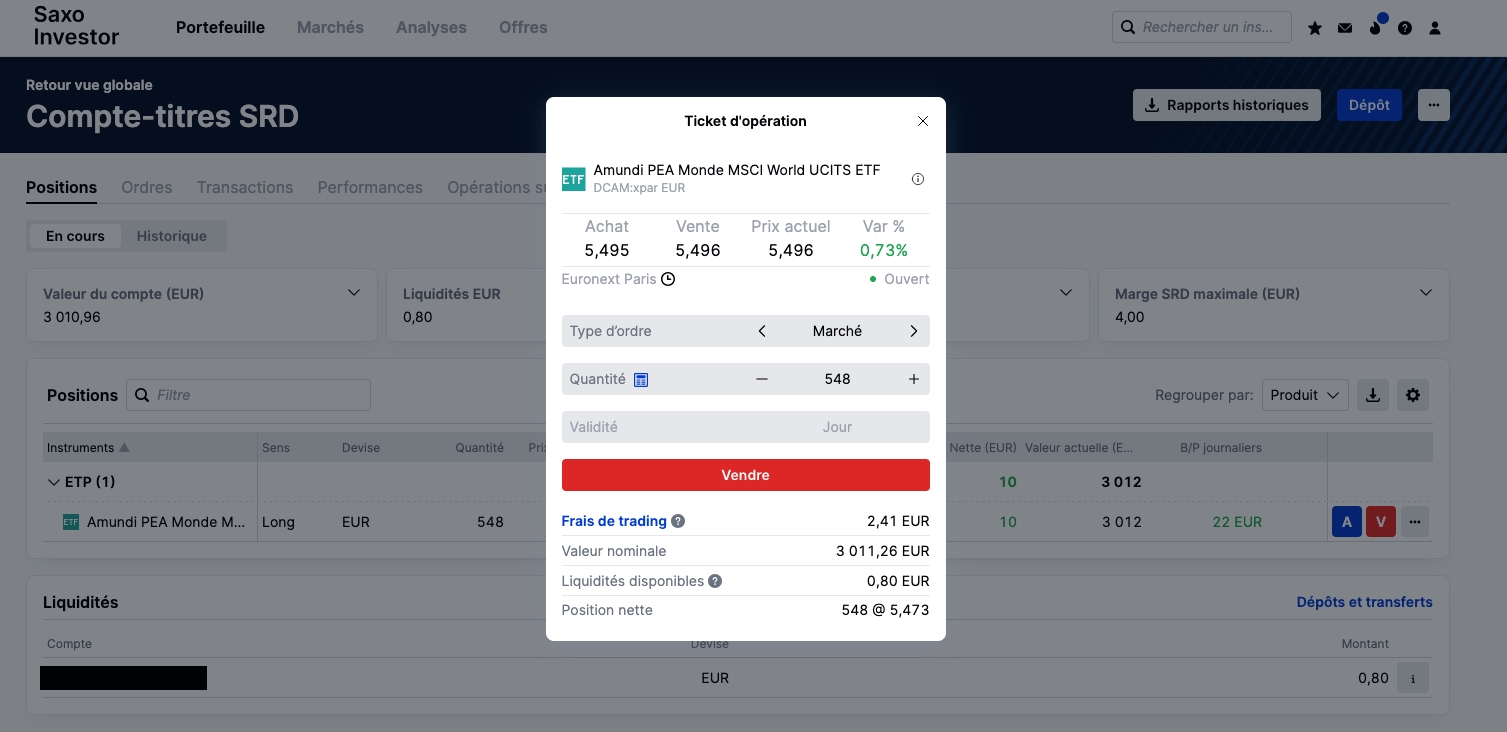Show help for Liquidités disponibles
This screenshot has height=732, width=1507.
715,581
